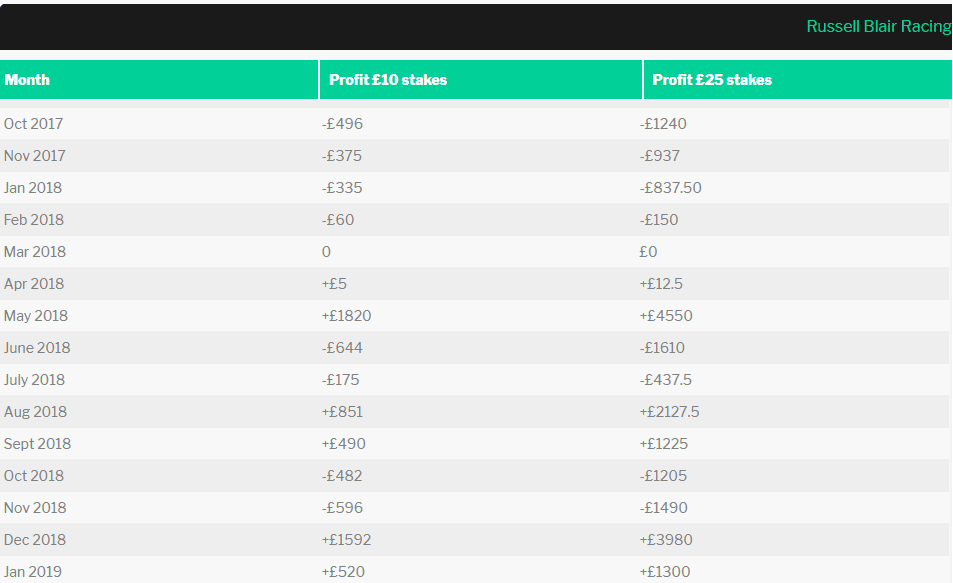Click the Oct 2017 month cell

pos(33,124)
